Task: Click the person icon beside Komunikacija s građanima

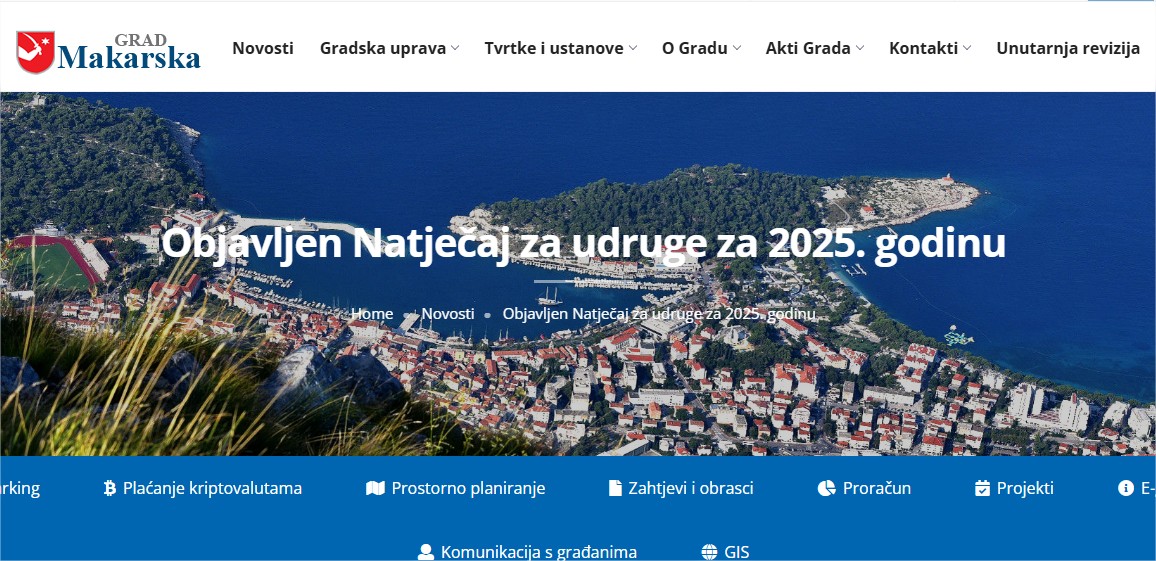Action: tap(425, 551)
